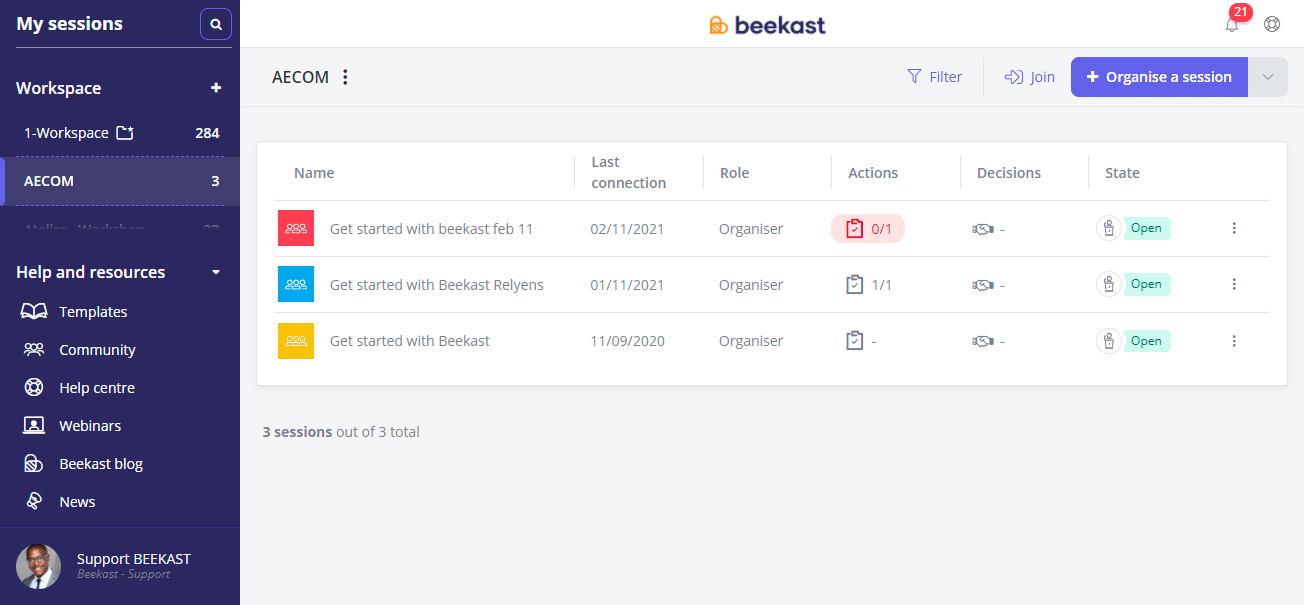The width and height of the screenshot is (1304, 605).
Task: Click the 0/1 actions badge
Action: tap(868, 228)
